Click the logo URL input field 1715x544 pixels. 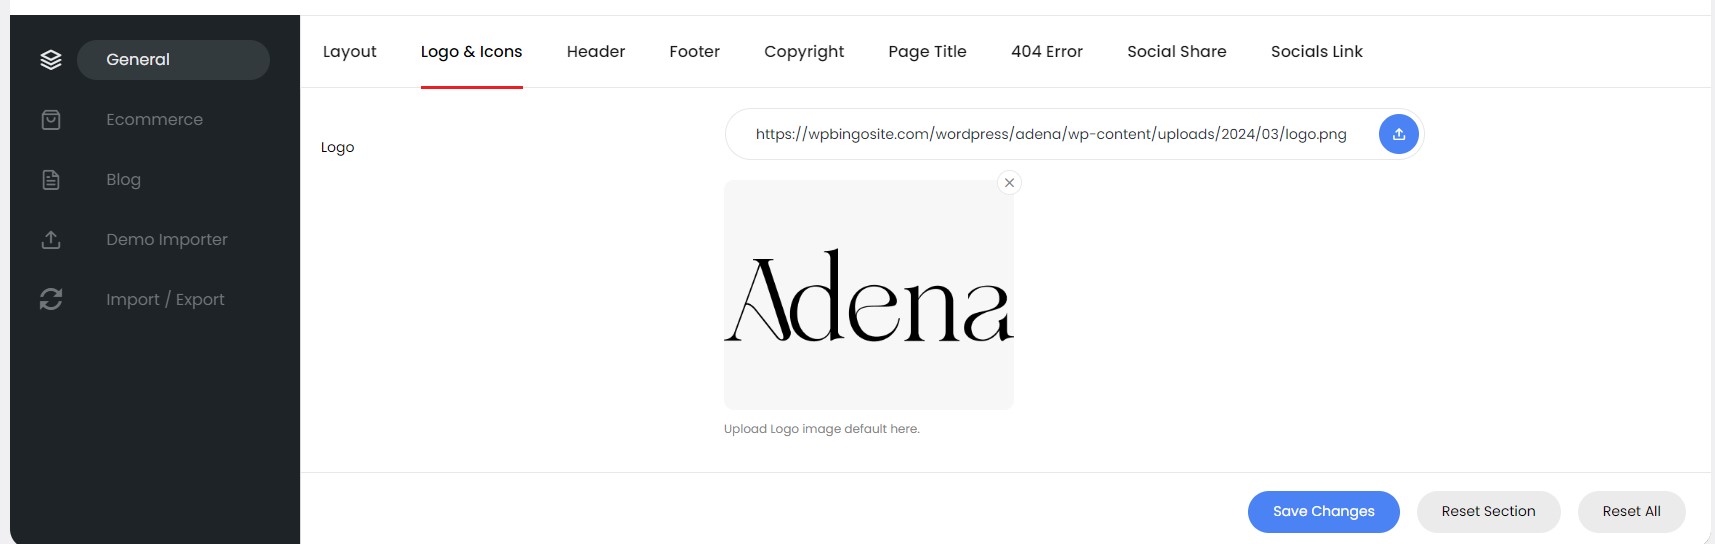point(1050,134)
